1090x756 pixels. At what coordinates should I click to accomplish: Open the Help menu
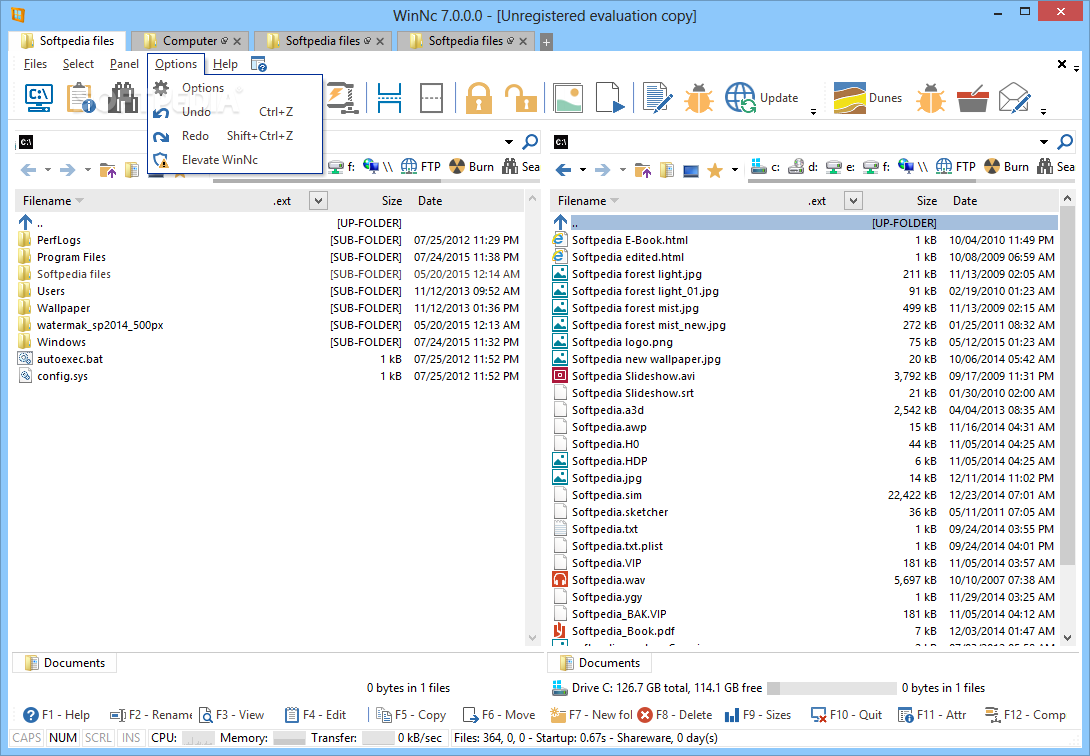pos(225,64)
